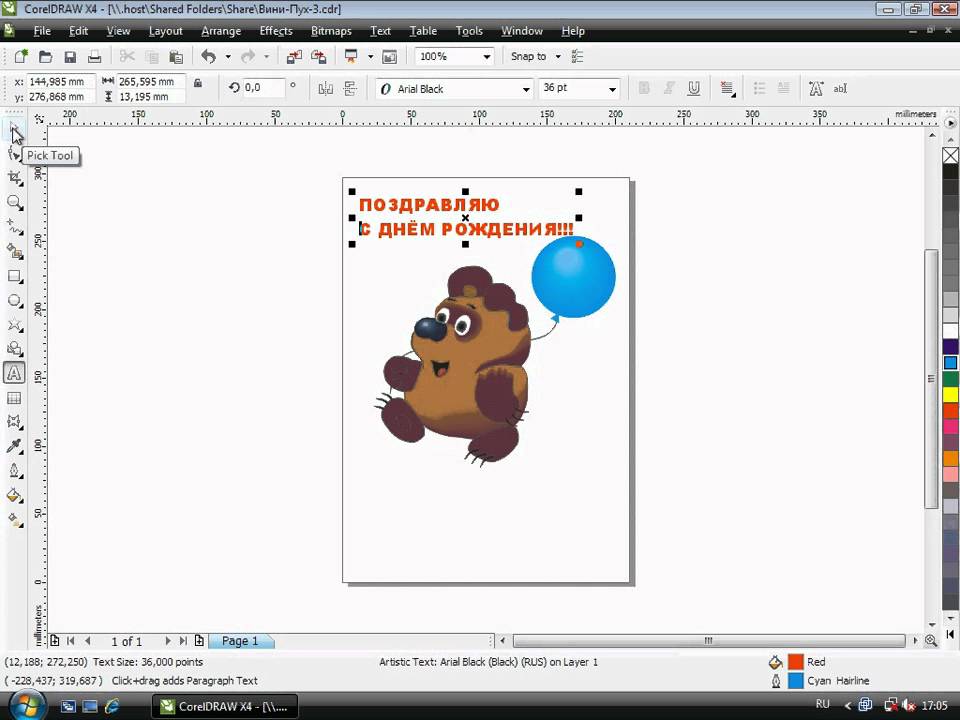Pick the yellow color swatch
Screen dimensions: 960x720
[x=950, y=394]
